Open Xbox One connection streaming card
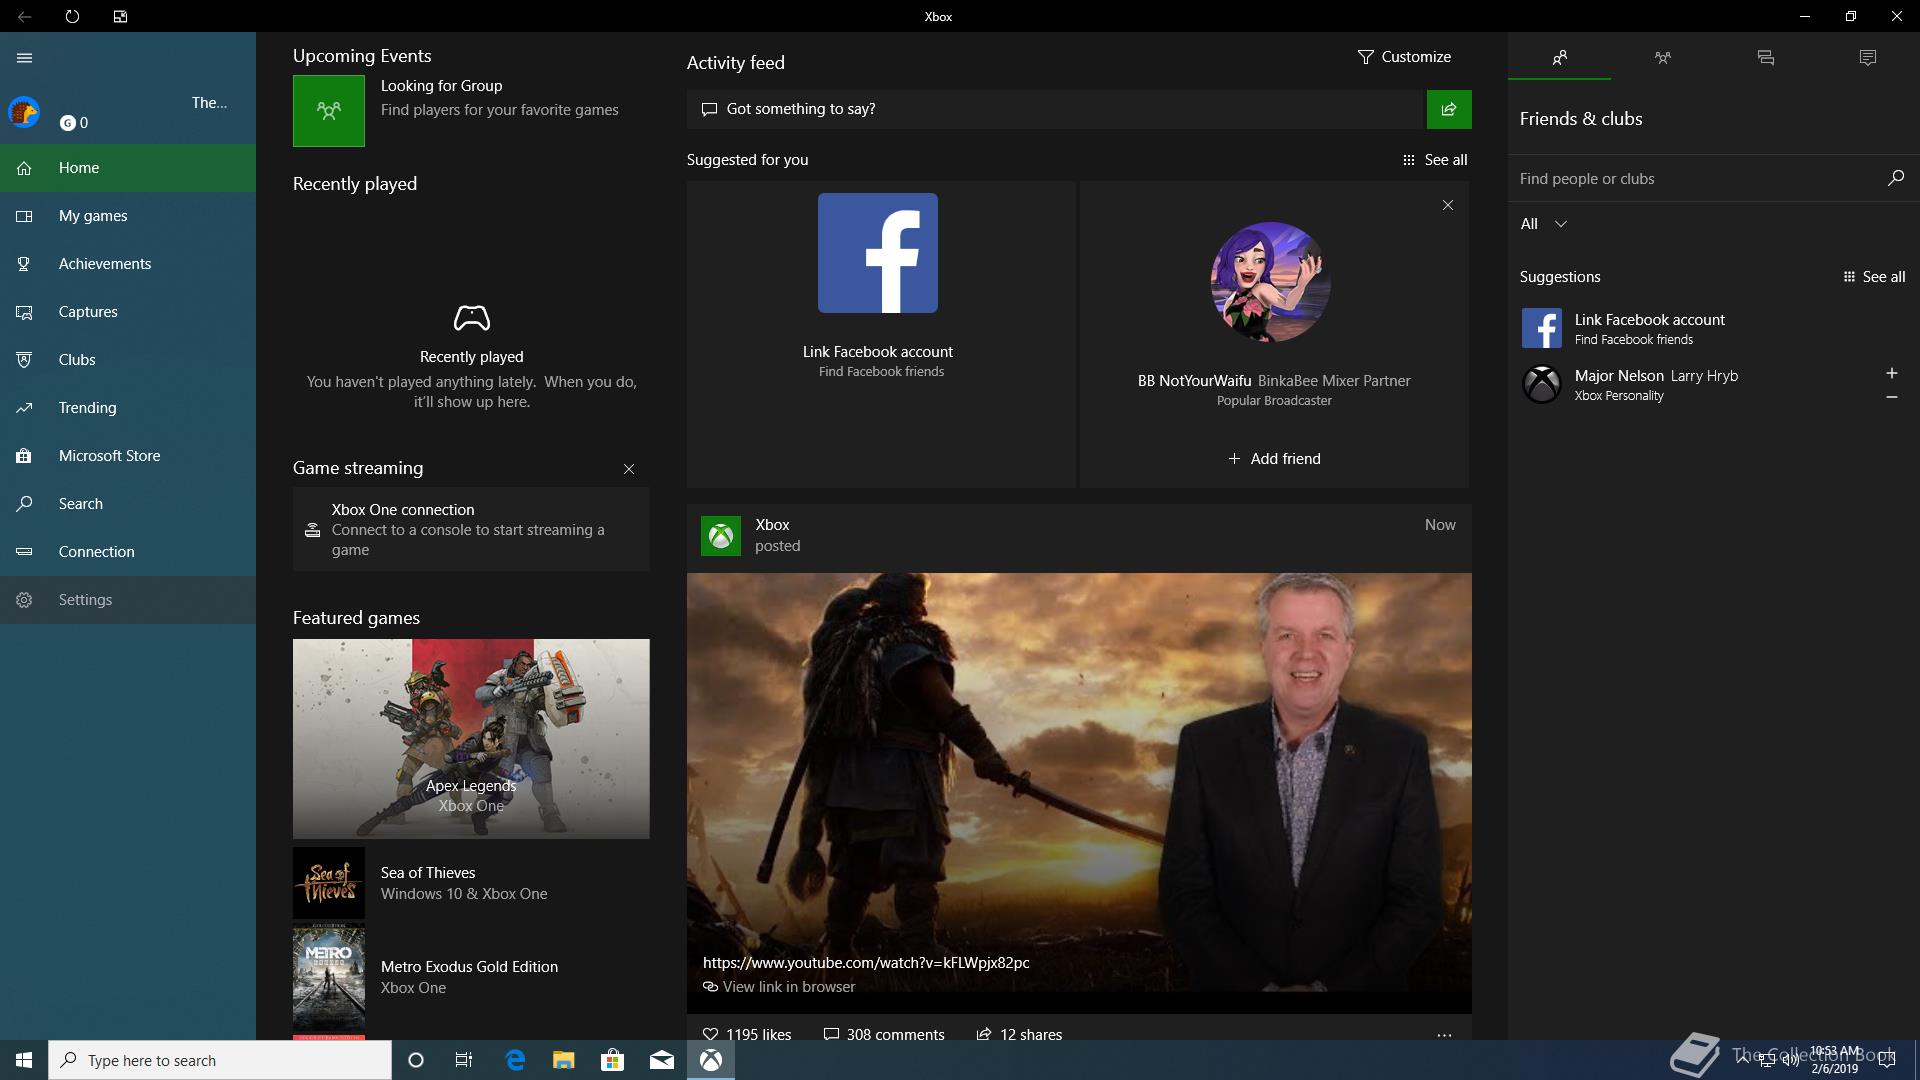 coord(471,529)
